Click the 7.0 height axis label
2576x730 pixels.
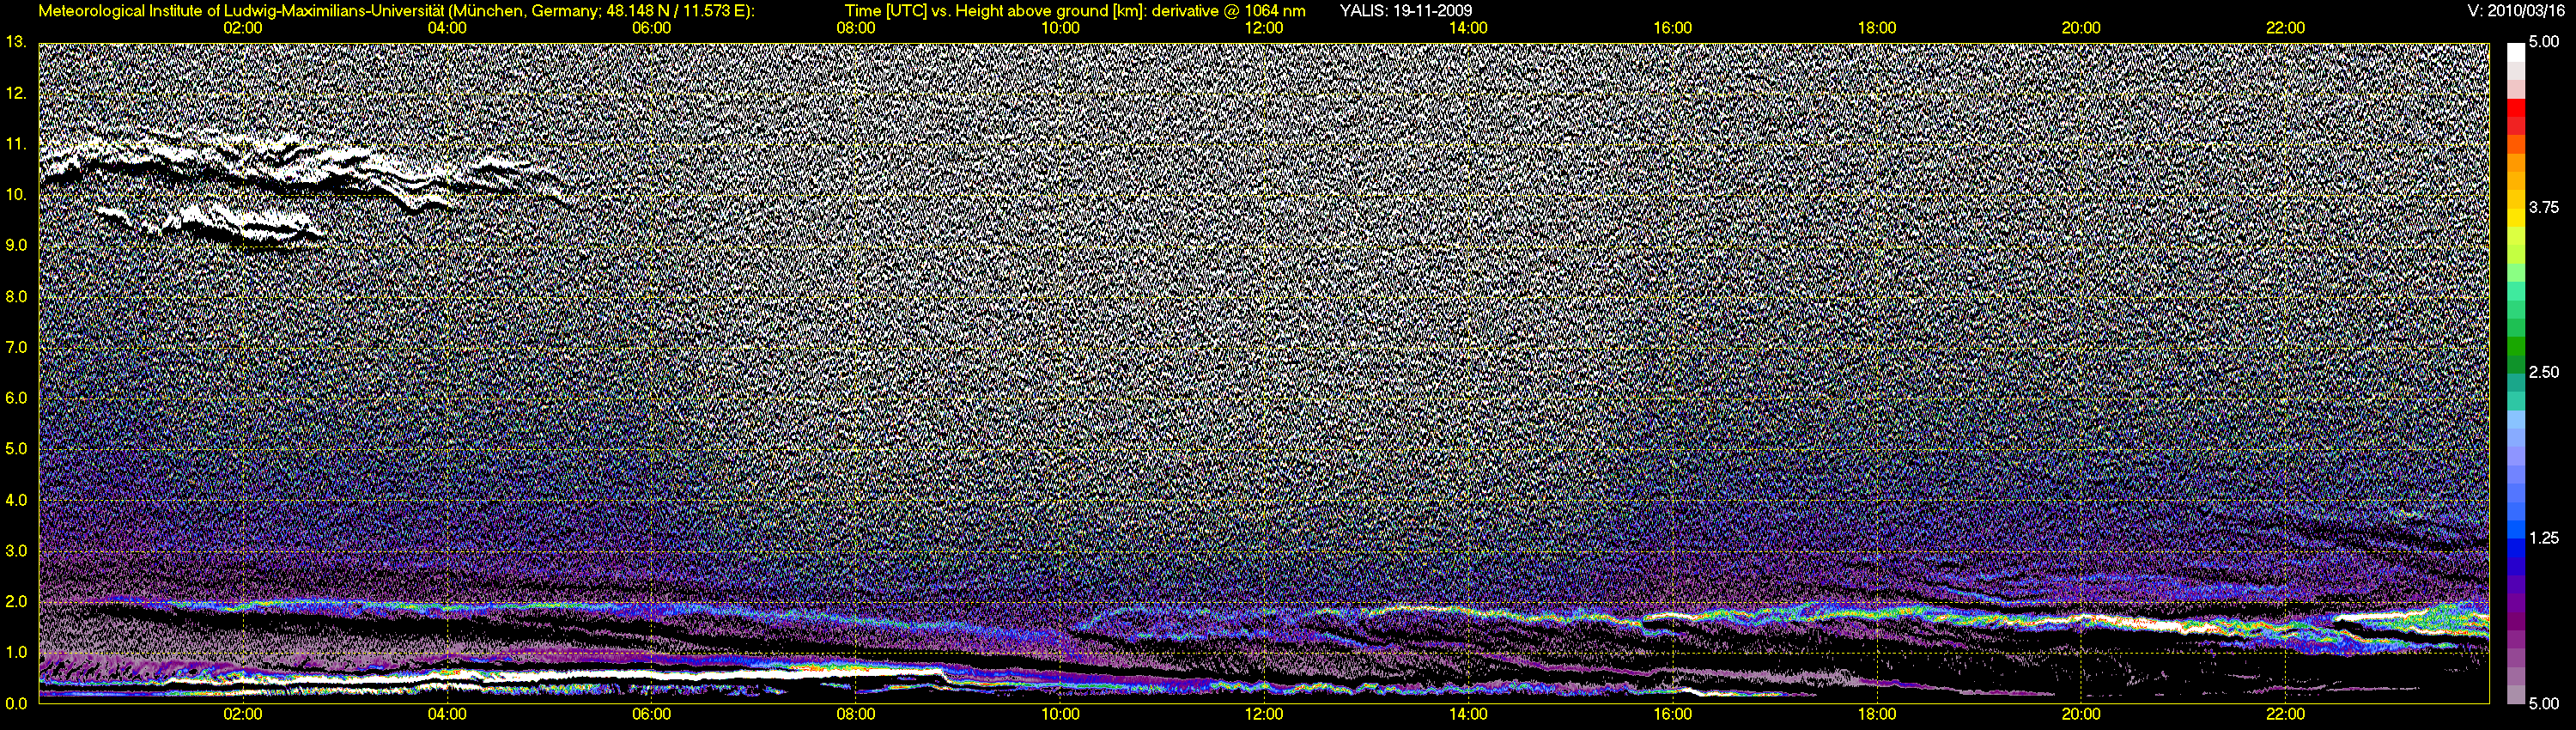click(16, 347)
